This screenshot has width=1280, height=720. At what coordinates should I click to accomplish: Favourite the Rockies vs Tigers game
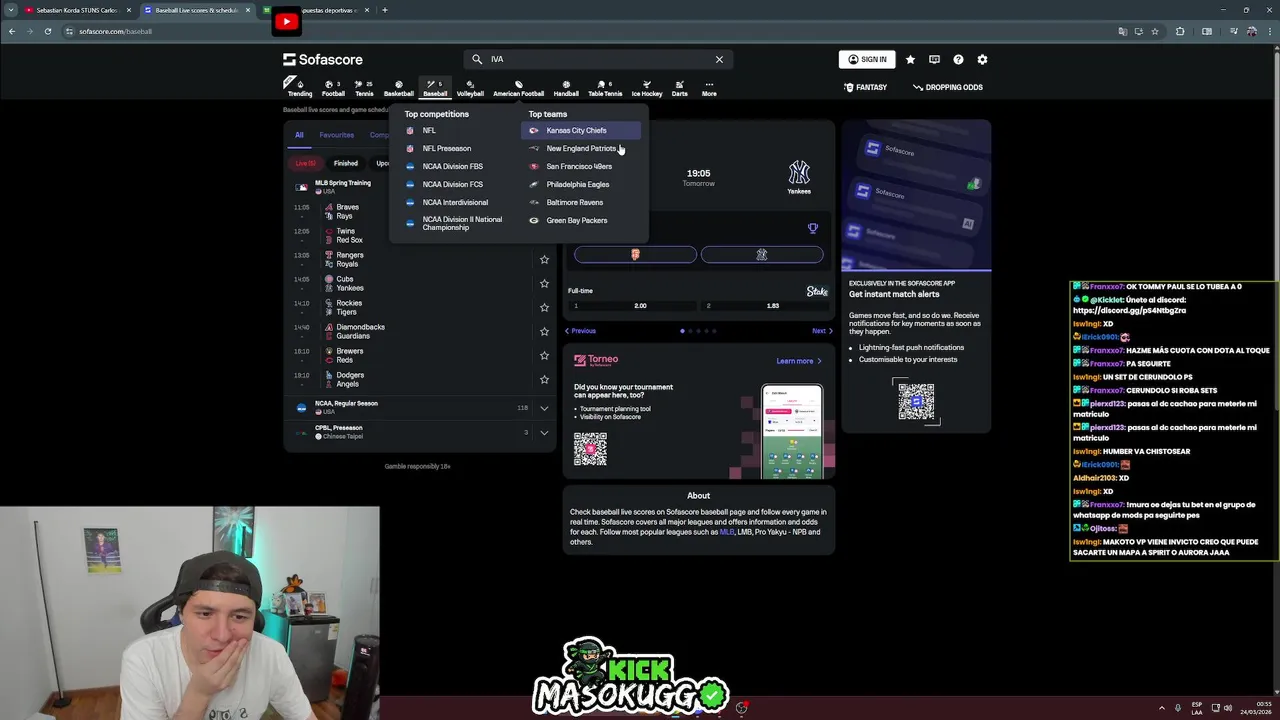(x=544, y=307)
